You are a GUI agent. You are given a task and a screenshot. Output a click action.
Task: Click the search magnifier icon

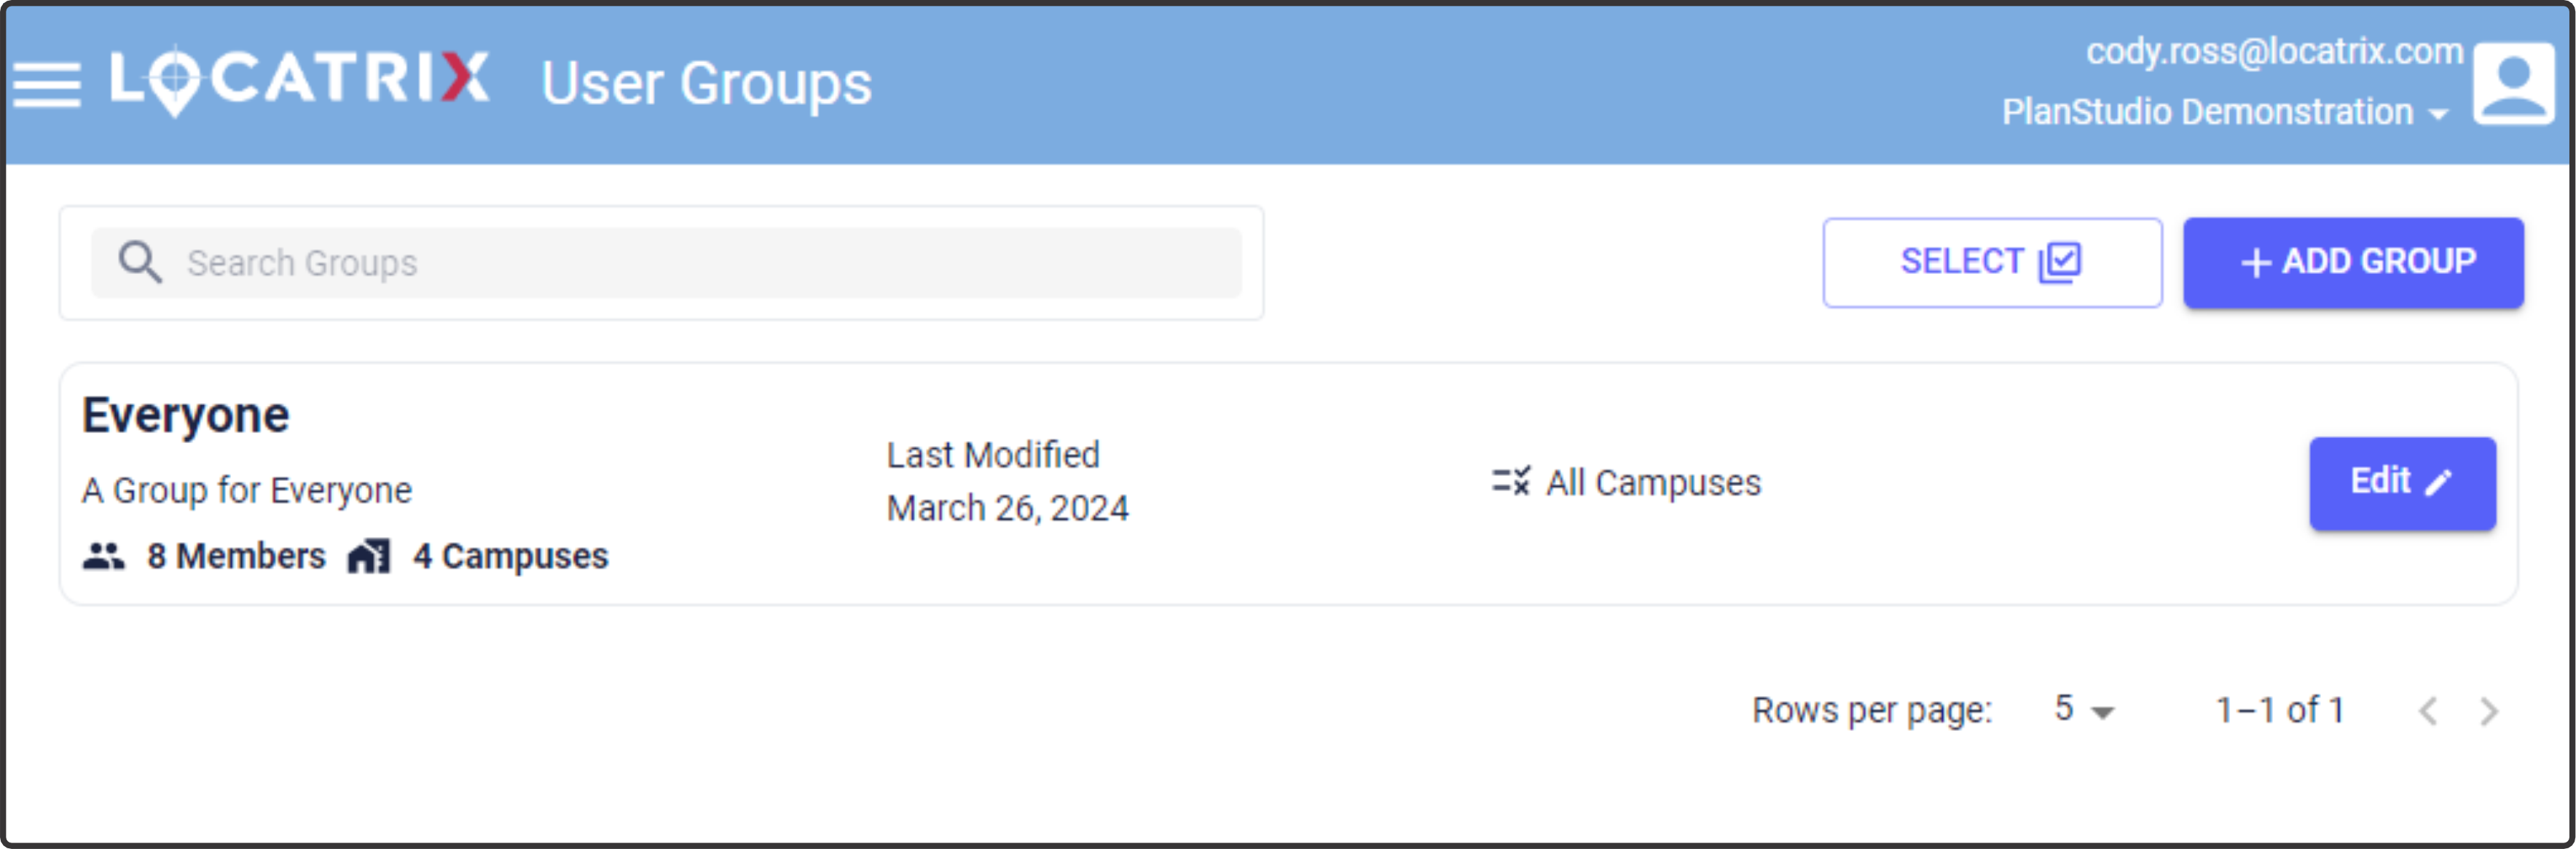[x=140, y=263]
